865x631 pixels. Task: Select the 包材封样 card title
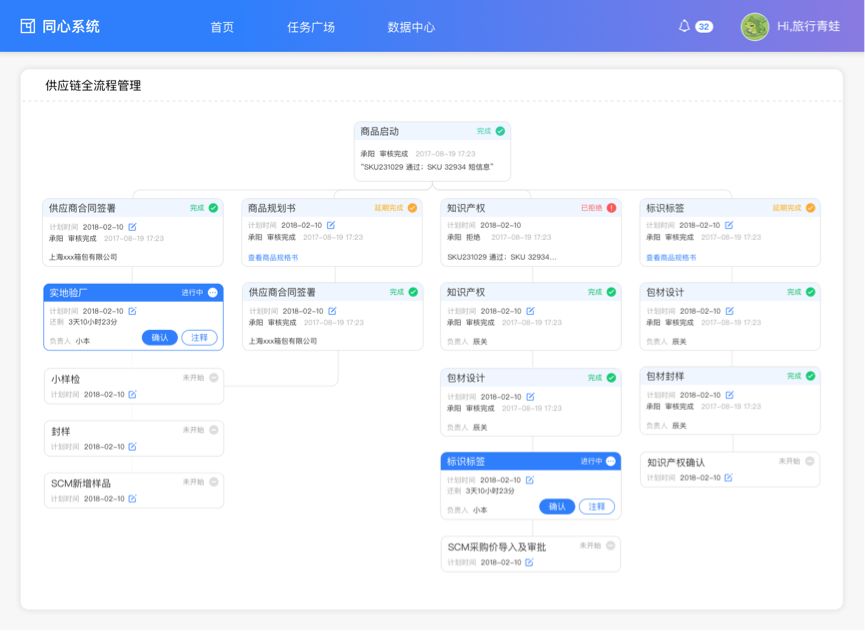coord(665,377)
